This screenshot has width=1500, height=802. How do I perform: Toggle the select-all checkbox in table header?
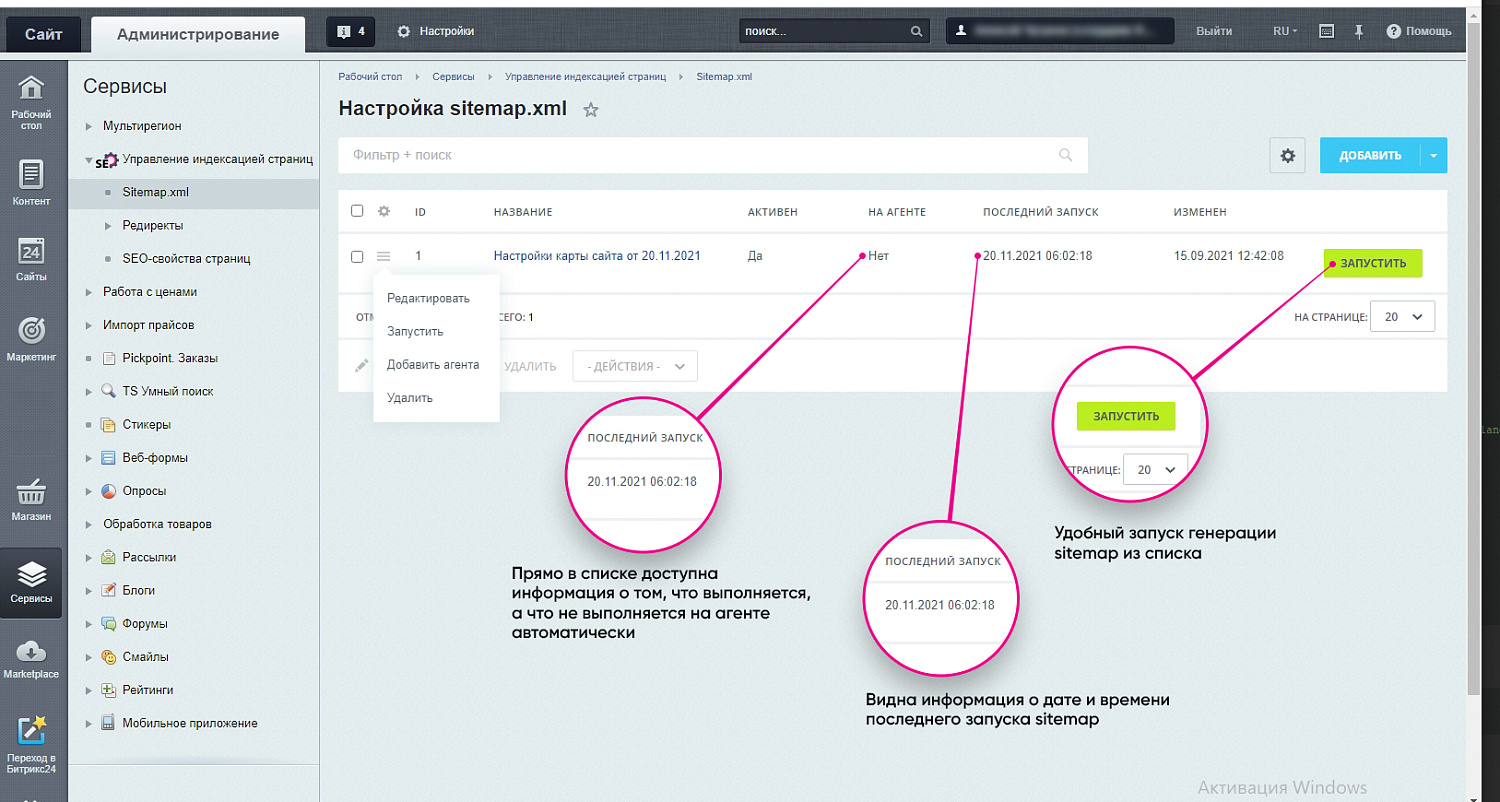tap(357, 211)
